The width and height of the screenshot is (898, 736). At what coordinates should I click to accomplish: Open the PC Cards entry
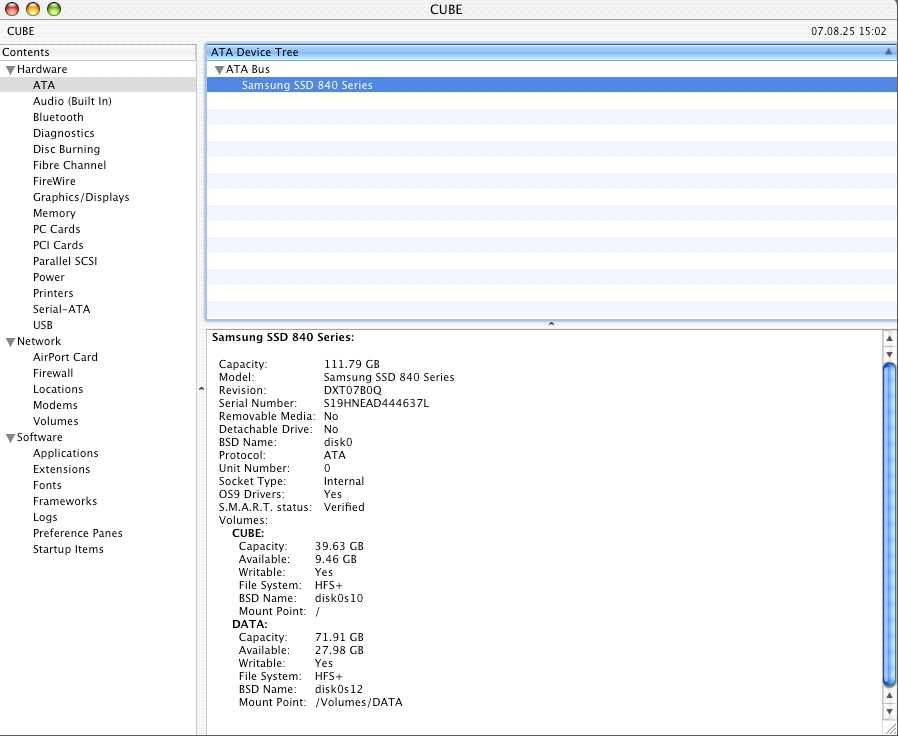click(56, 229)
